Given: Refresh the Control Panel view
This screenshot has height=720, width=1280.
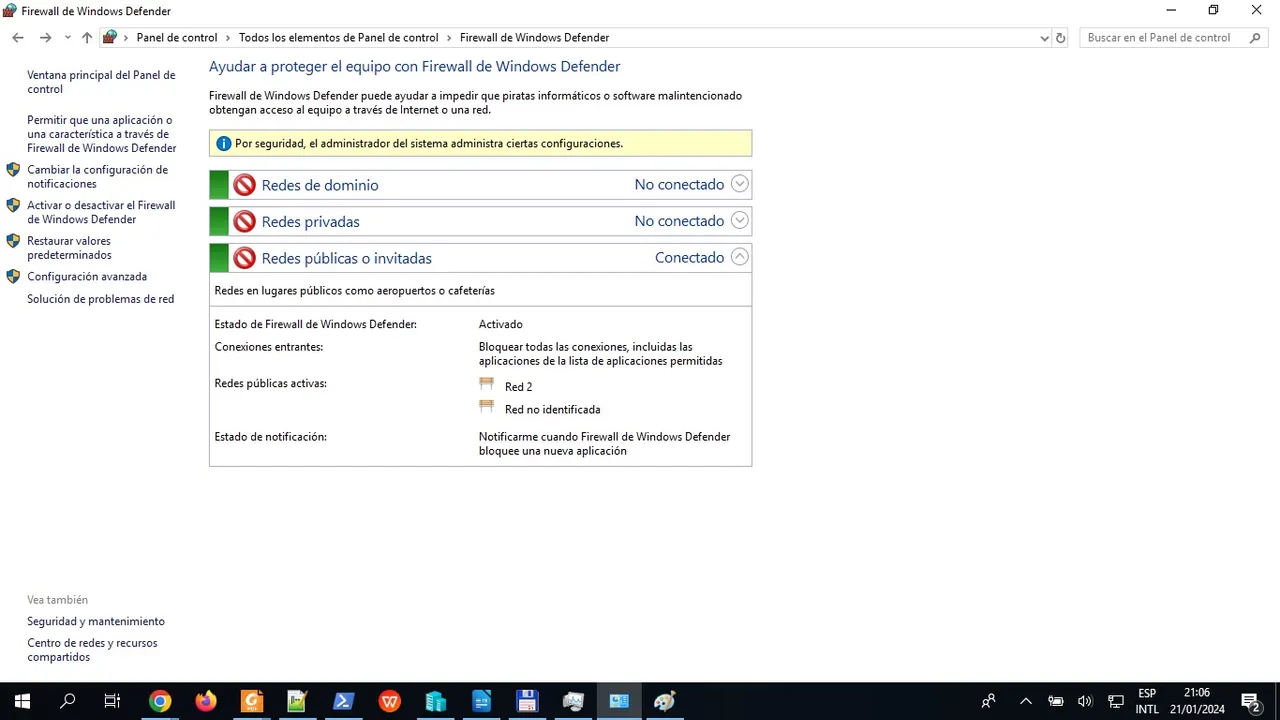Looking at the screenshot, I should (1061, 38).
